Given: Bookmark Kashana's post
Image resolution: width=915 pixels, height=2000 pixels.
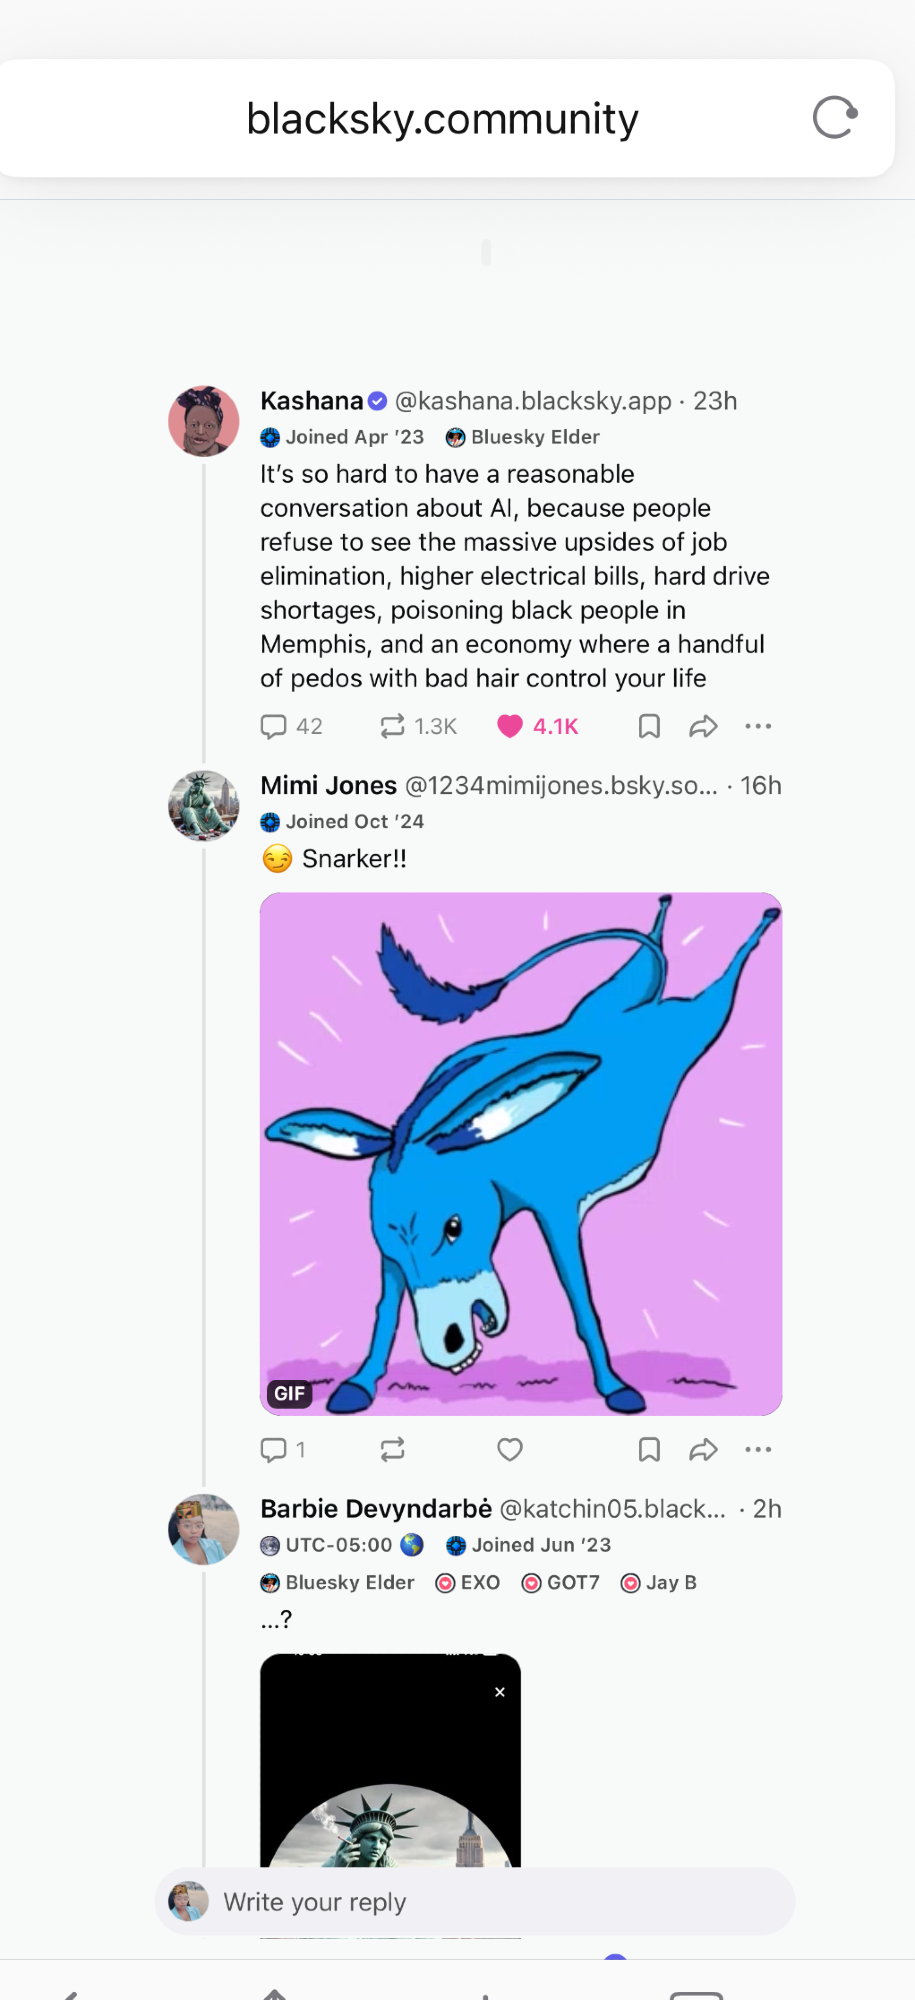Looking at the screenshot, I should tap(649, 726).
